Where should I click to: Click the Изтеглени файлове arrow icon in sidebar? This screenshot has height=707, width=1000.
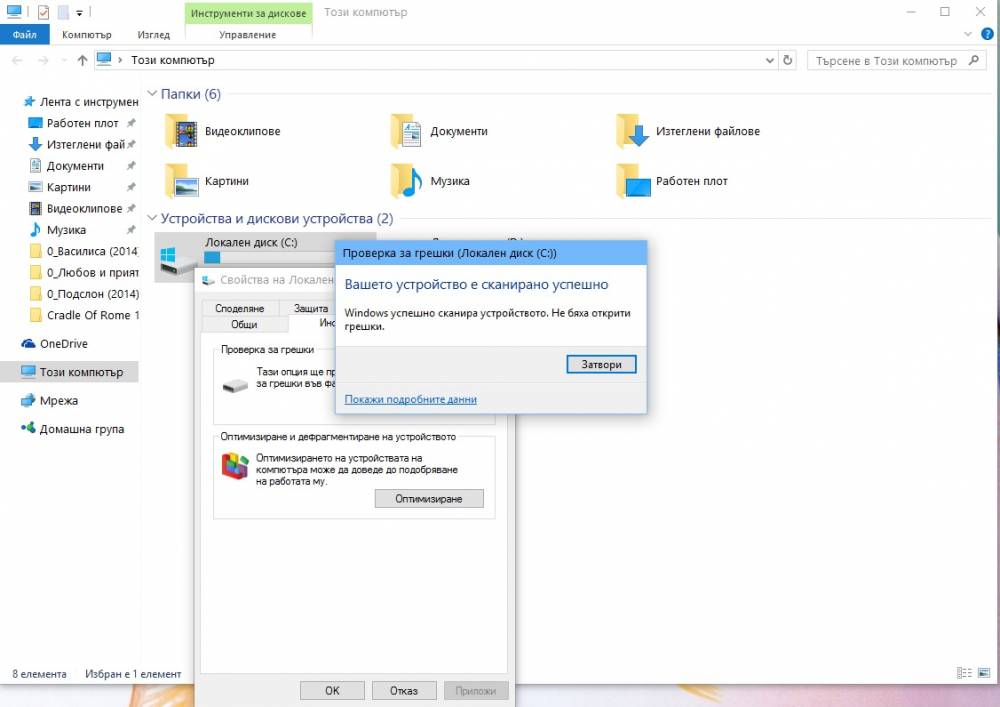tap(35, 144)
